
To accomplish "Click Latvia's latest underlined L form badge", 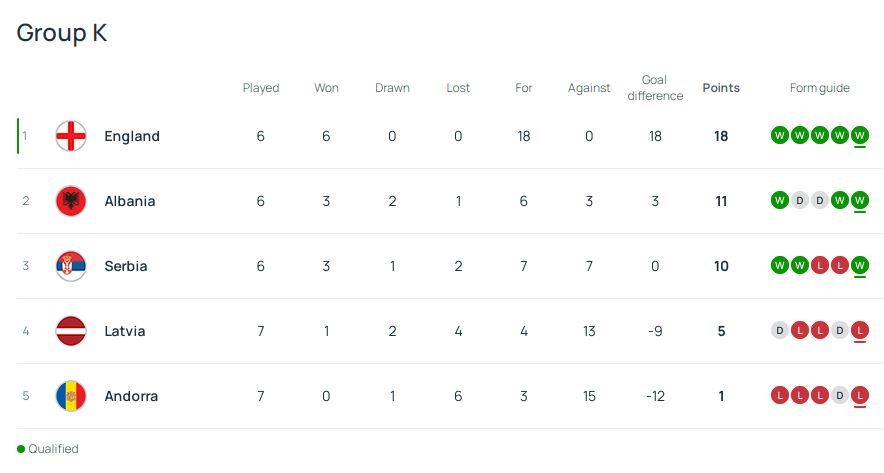I will (x=860, y=331).
